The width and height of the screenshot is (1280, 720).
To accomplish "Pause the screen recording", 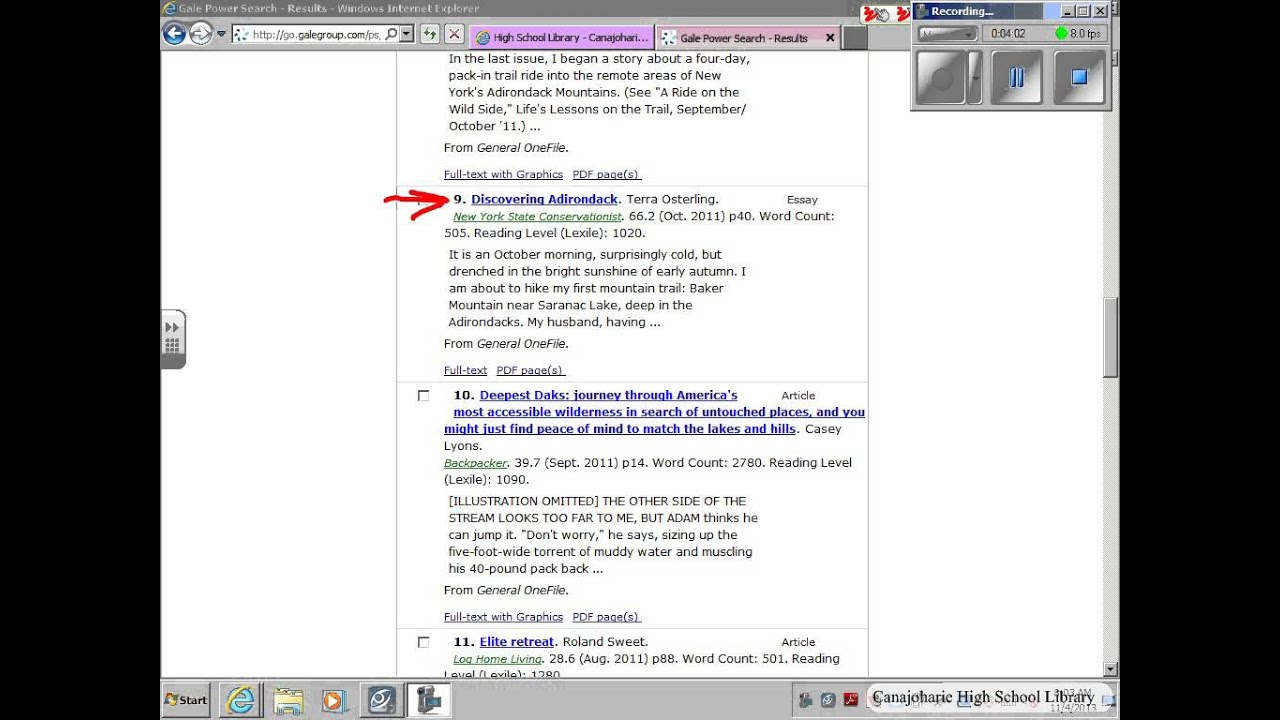I will 1017,77.
